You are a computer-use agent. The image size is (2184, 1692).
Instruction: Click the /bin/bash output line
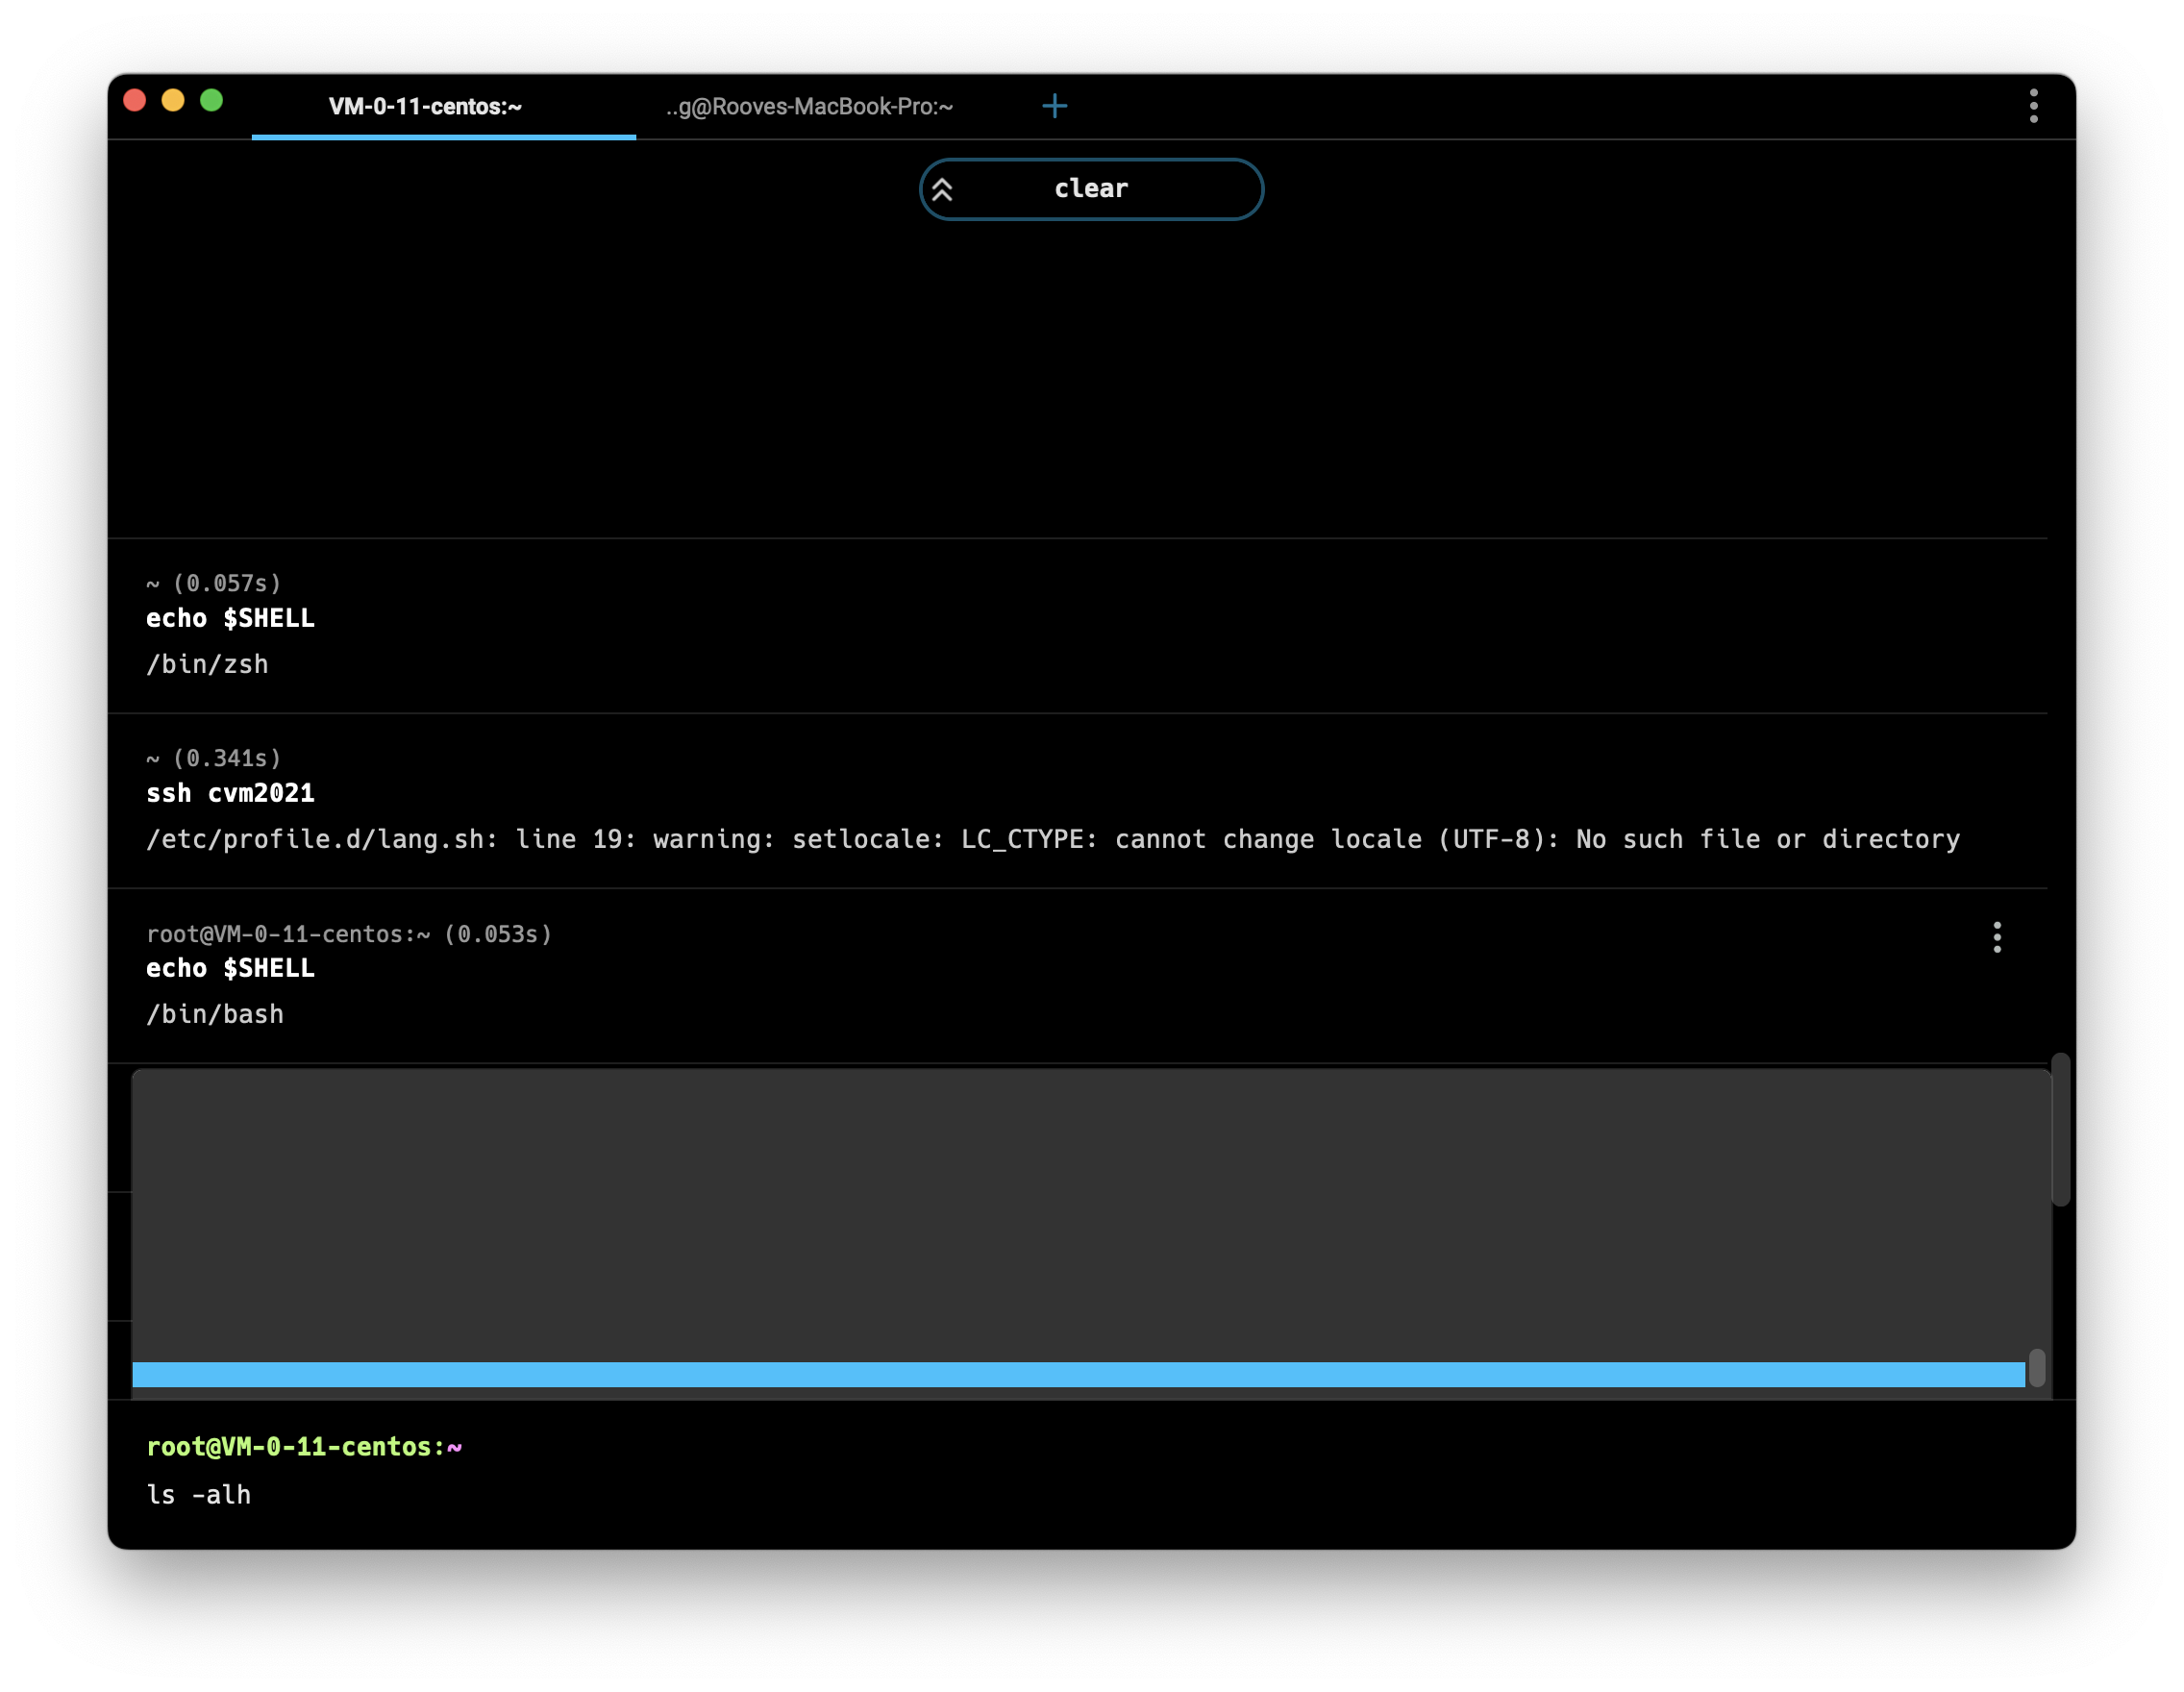click(x=215, y=1014)
